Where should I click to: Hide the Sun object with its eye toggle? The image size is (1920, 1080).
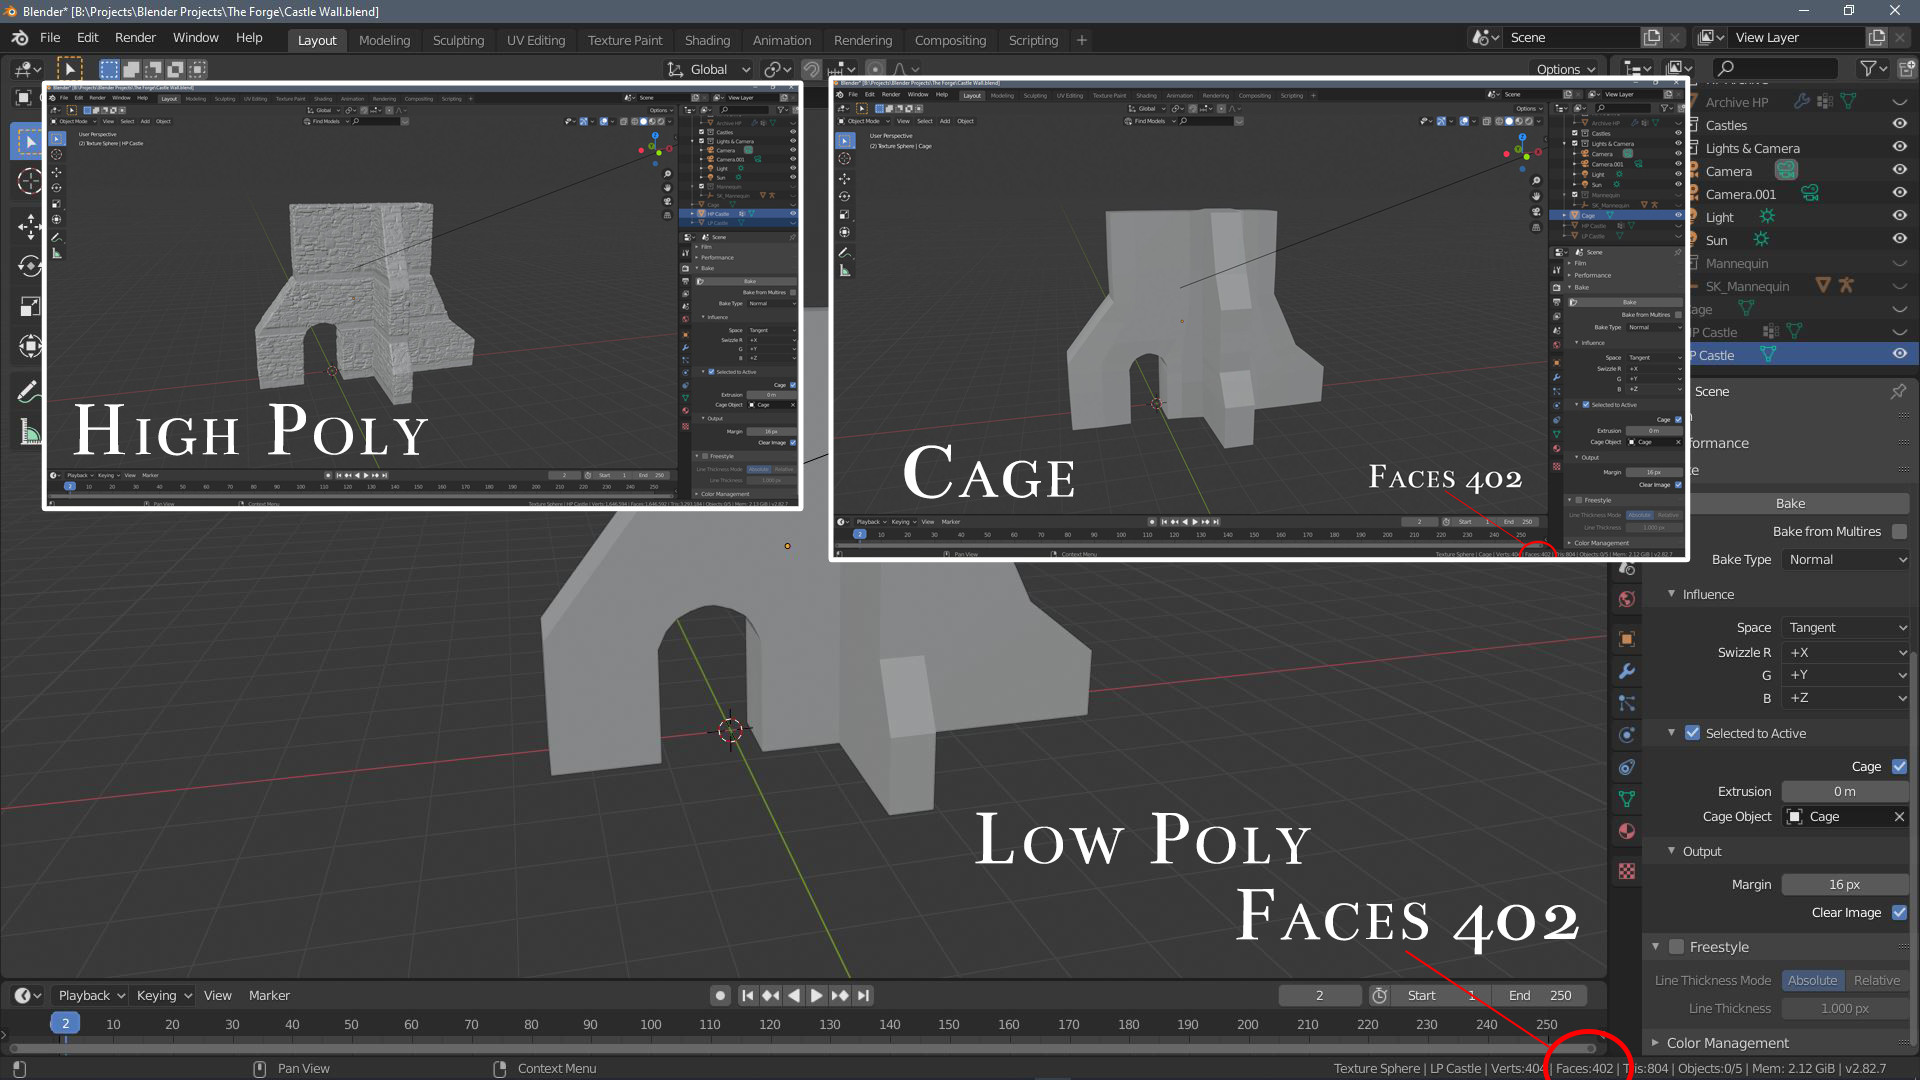pyautogui.click(x=1900, y=239)
